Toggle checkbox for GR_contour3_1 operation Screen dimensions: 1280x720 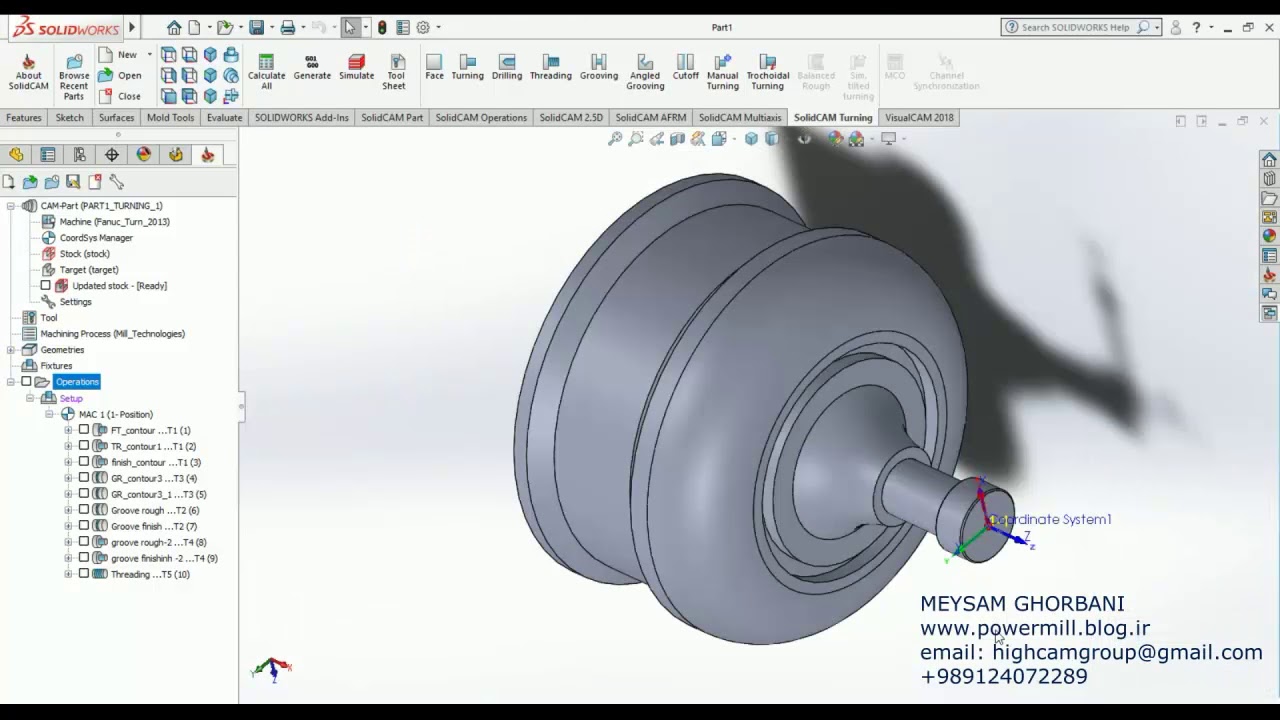pyautogui.click(x=84, y=494)
